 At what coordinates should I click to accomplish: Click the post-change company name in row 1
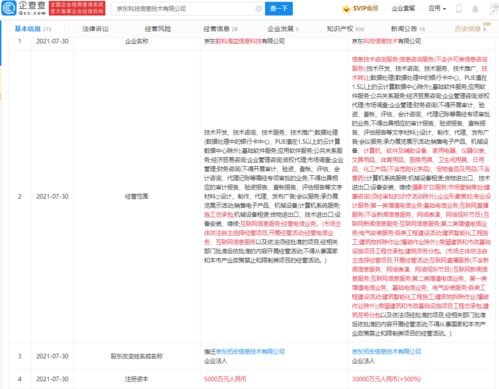point(386,41)
